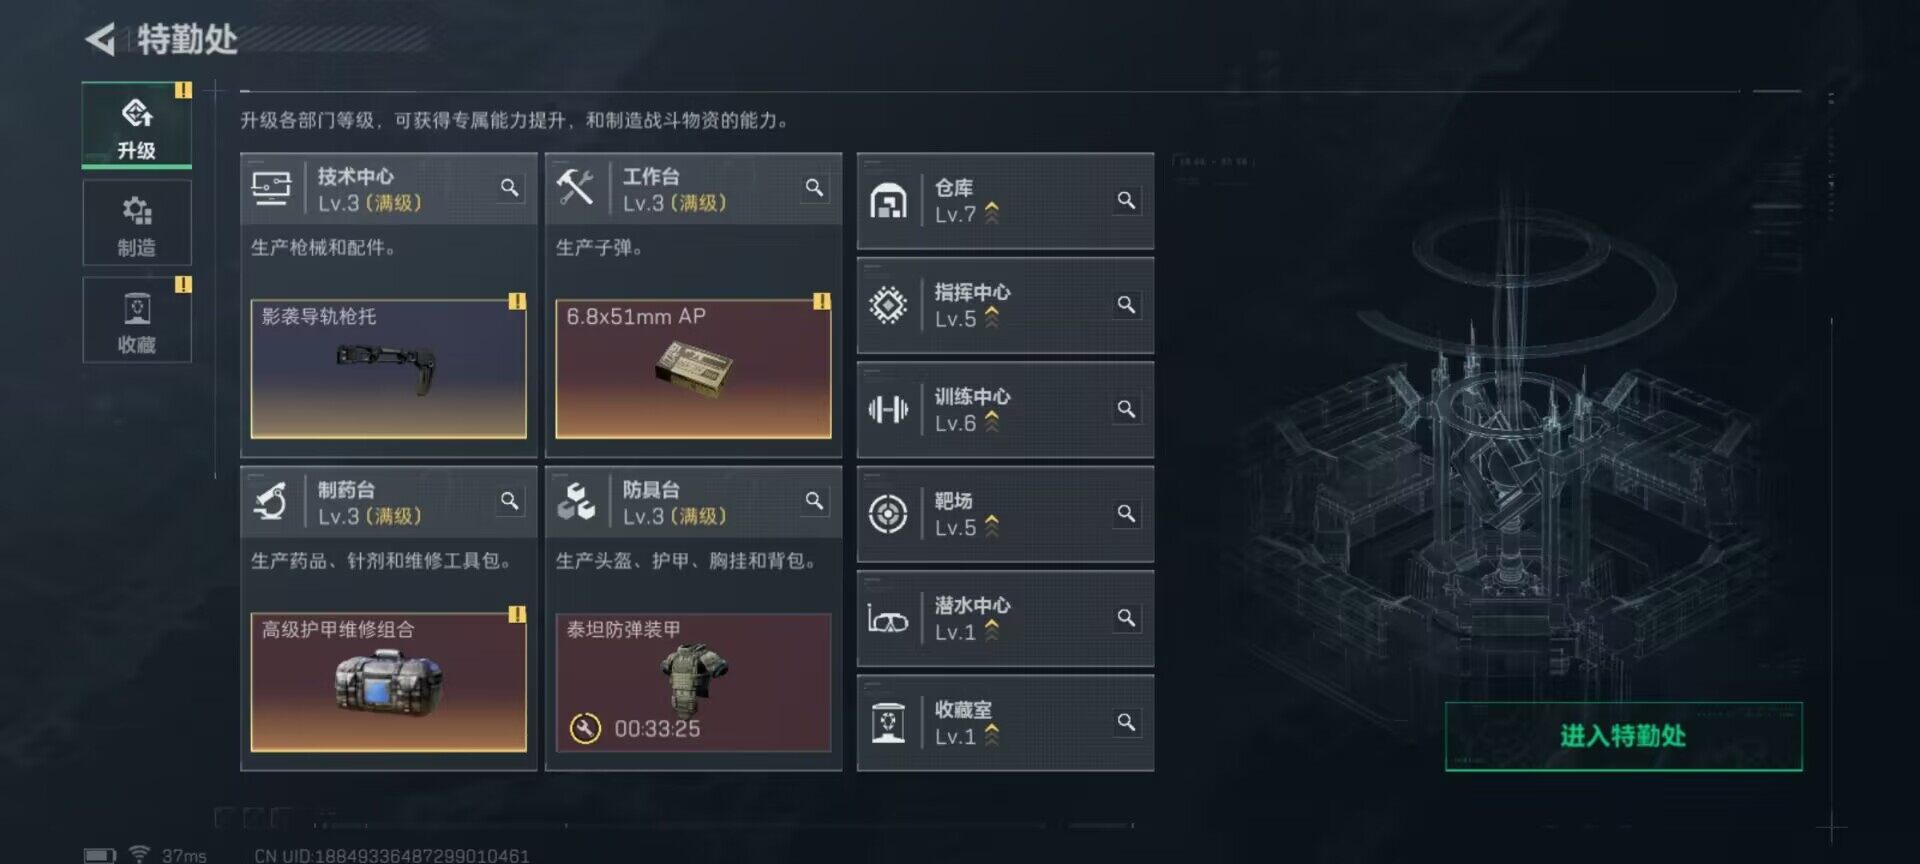Click the 潜水中心 diving goggles icon
1920x864 pixels.
point(888,619)
